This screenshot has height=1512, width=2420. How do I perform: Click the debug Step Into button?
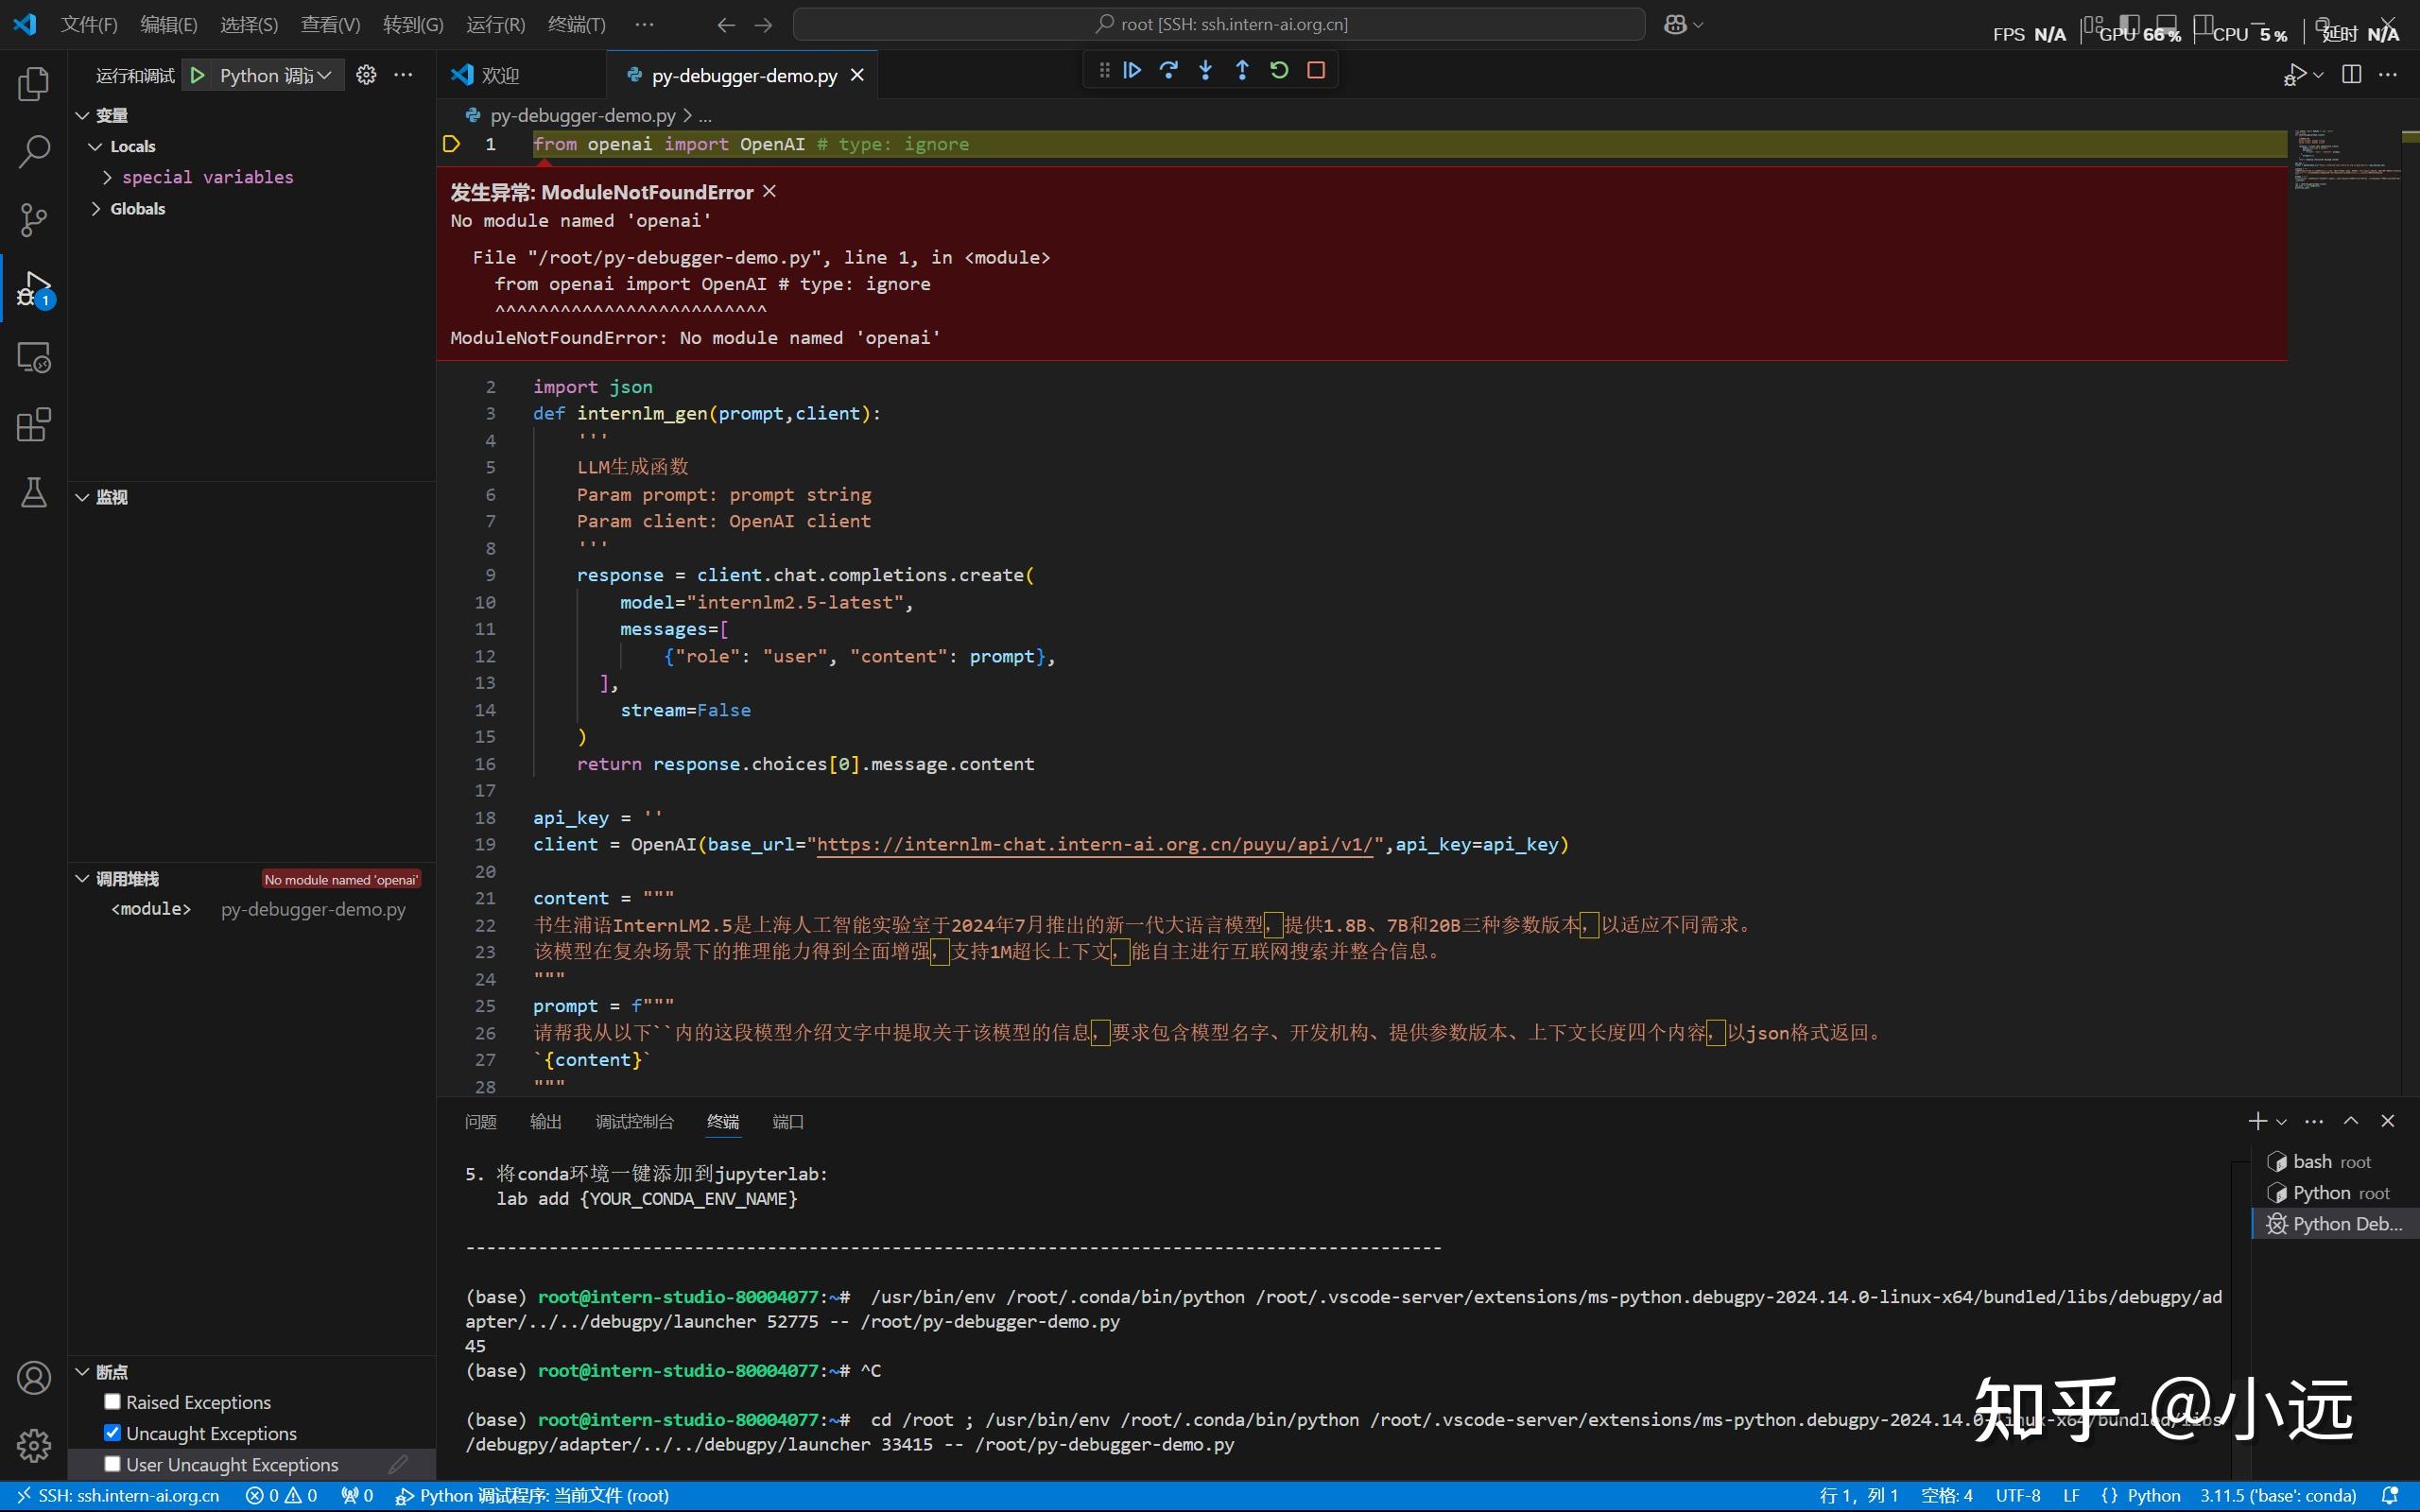pos(1205,71)
